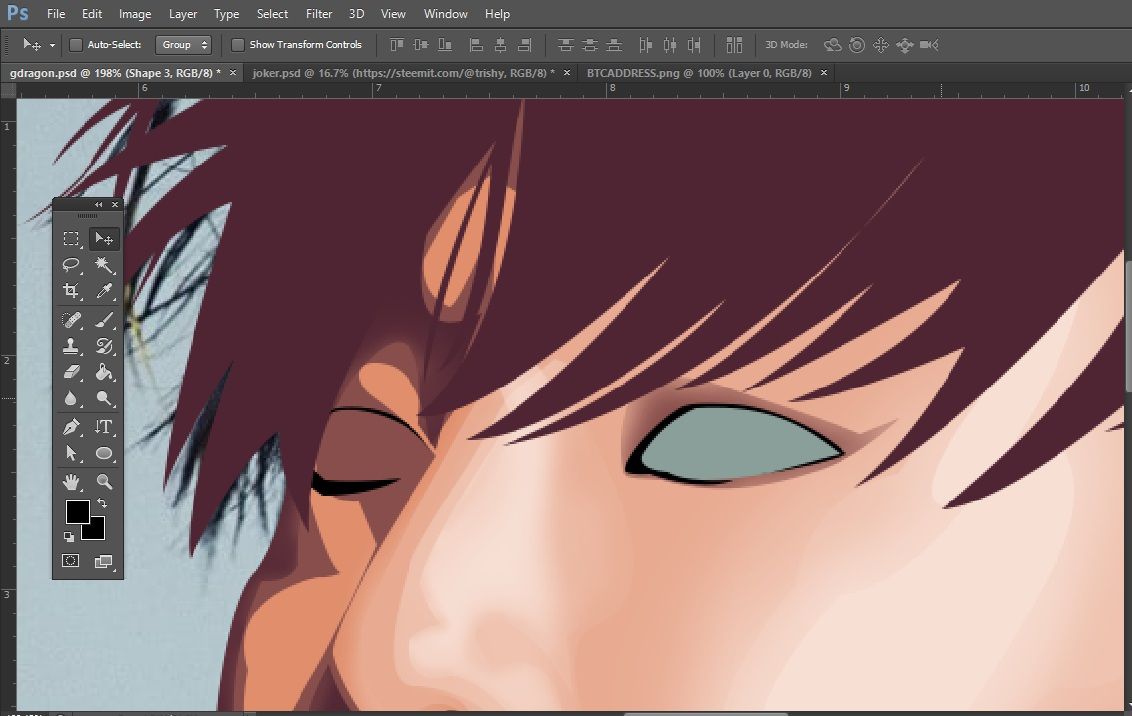The width and height of the screenshot is (1132, 716).
Task: Open the Layer menu
Action: coord(183,14)
